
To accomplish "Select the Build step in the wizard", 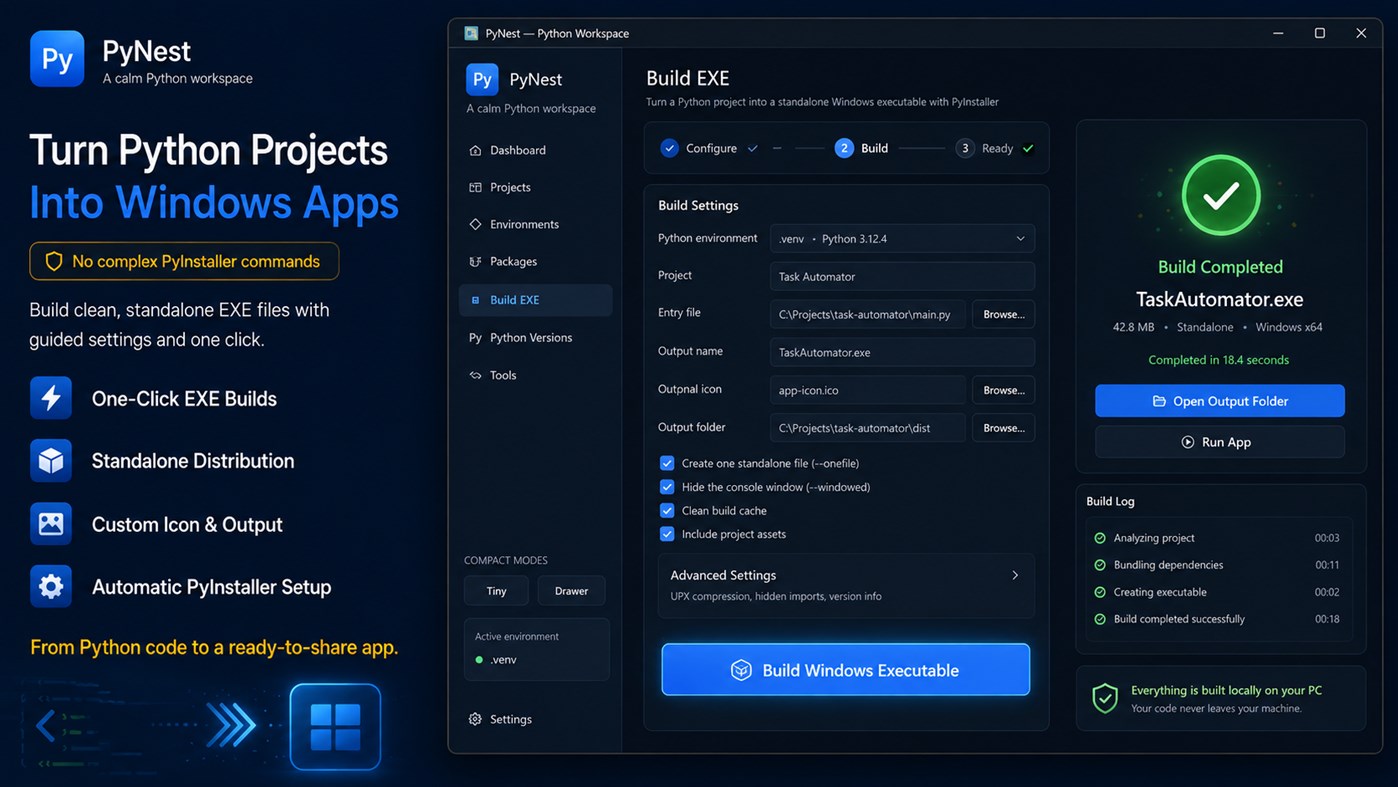I will (862, 148).
